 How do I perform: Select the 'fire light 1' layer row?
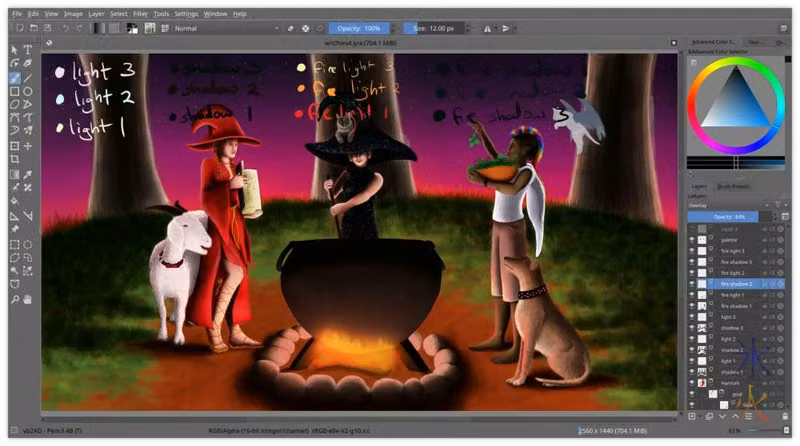coord(736,295)
